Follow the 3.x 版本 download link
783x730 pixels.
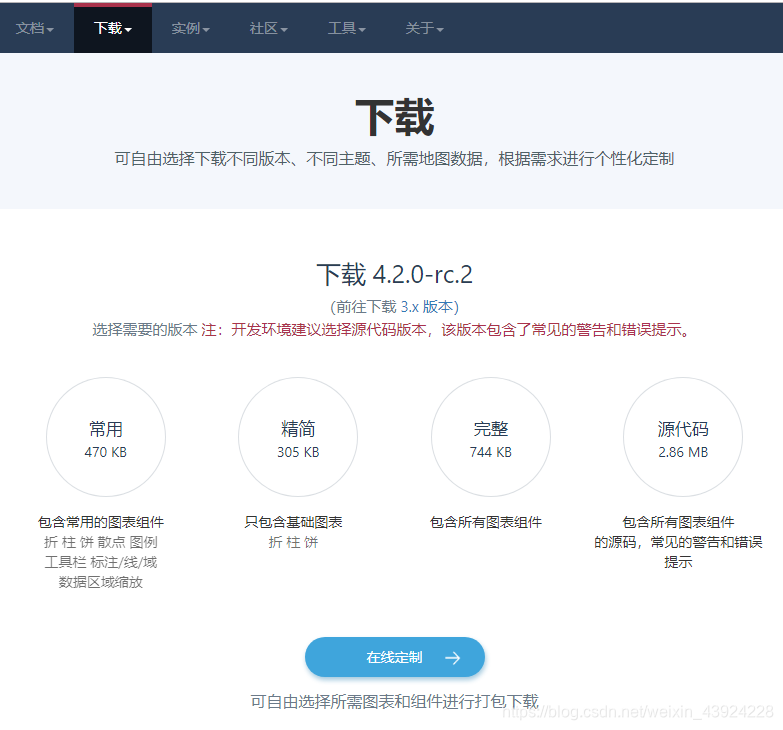tap(427, 307)
